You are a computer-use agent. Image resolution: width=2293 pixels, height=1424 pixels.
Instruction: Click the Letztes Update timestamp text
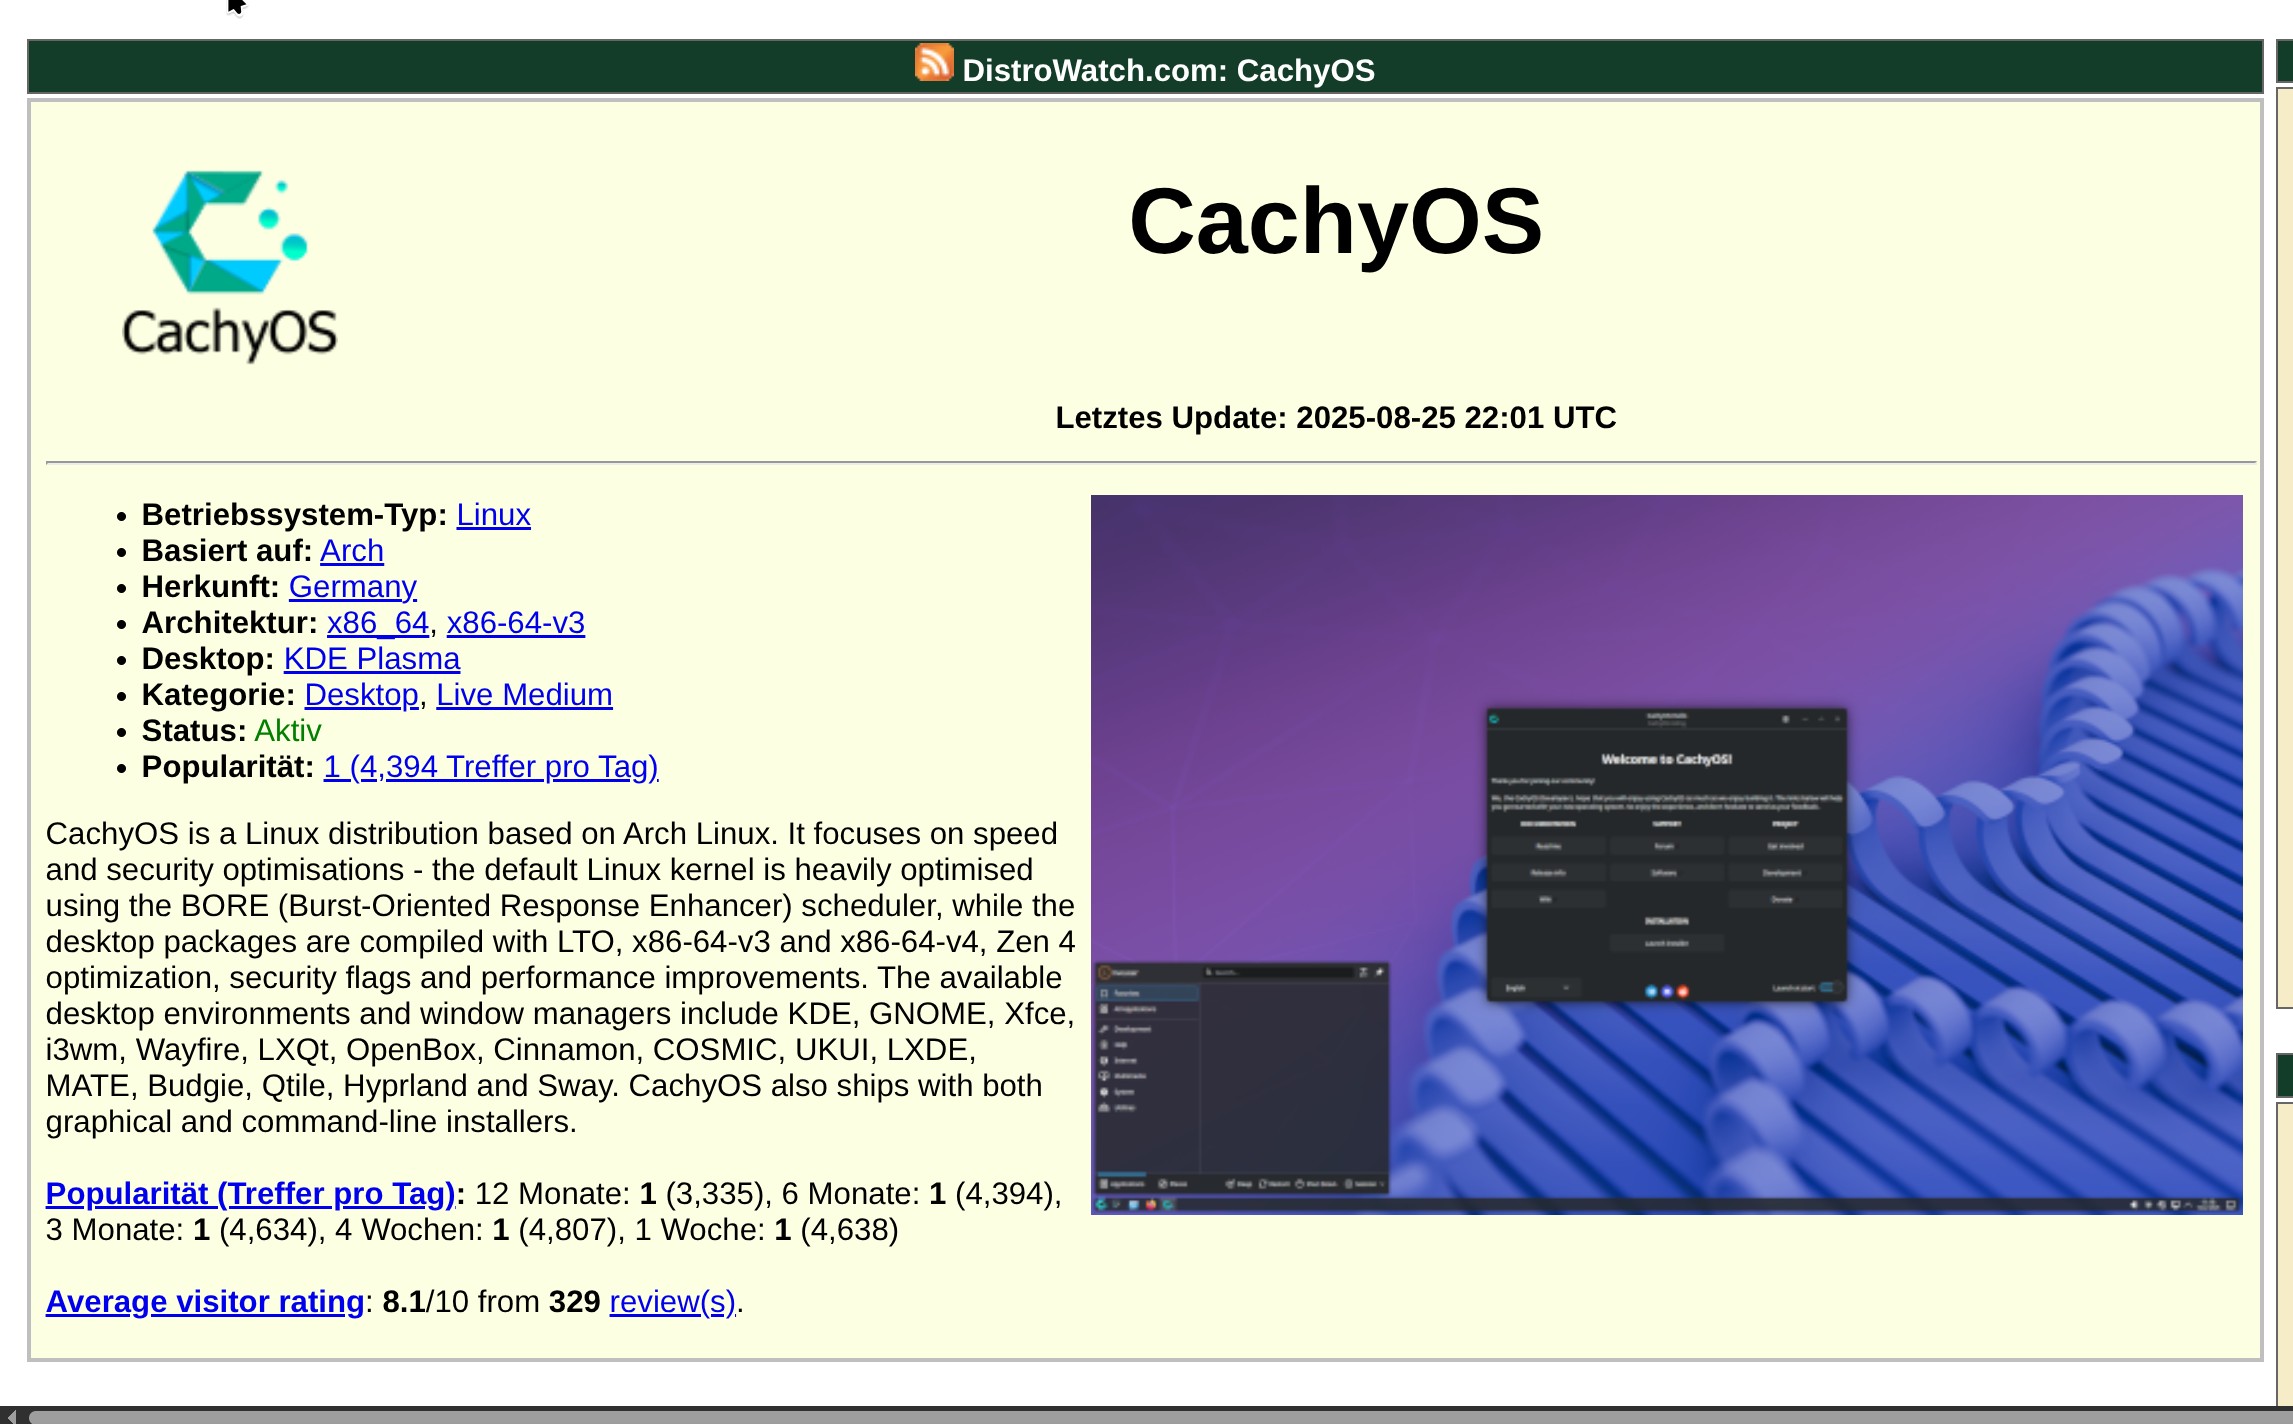point(1335,418)
